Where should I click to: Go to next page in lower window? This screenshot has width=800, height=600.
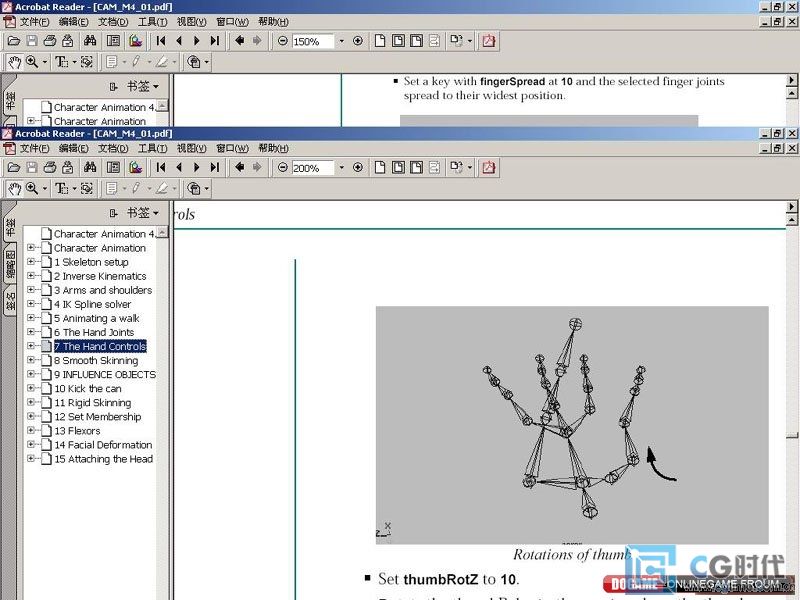[197, 167]
